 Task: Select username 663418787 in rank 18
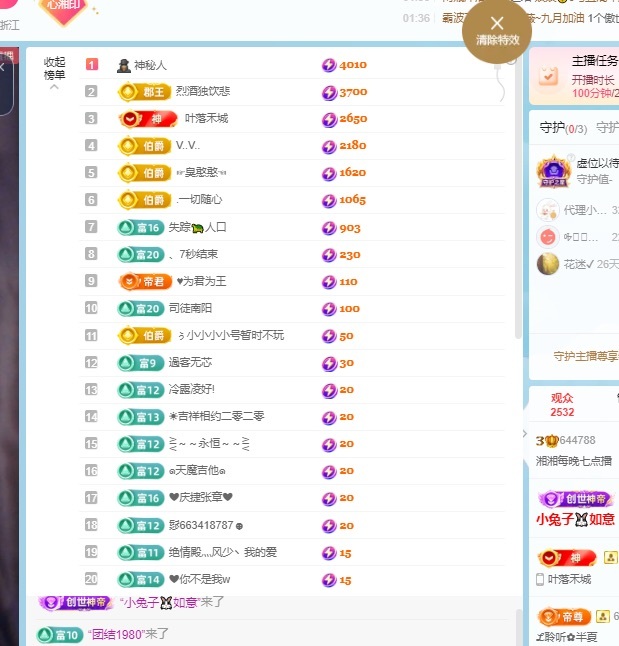pyautogui.click(x=206, y=525)
